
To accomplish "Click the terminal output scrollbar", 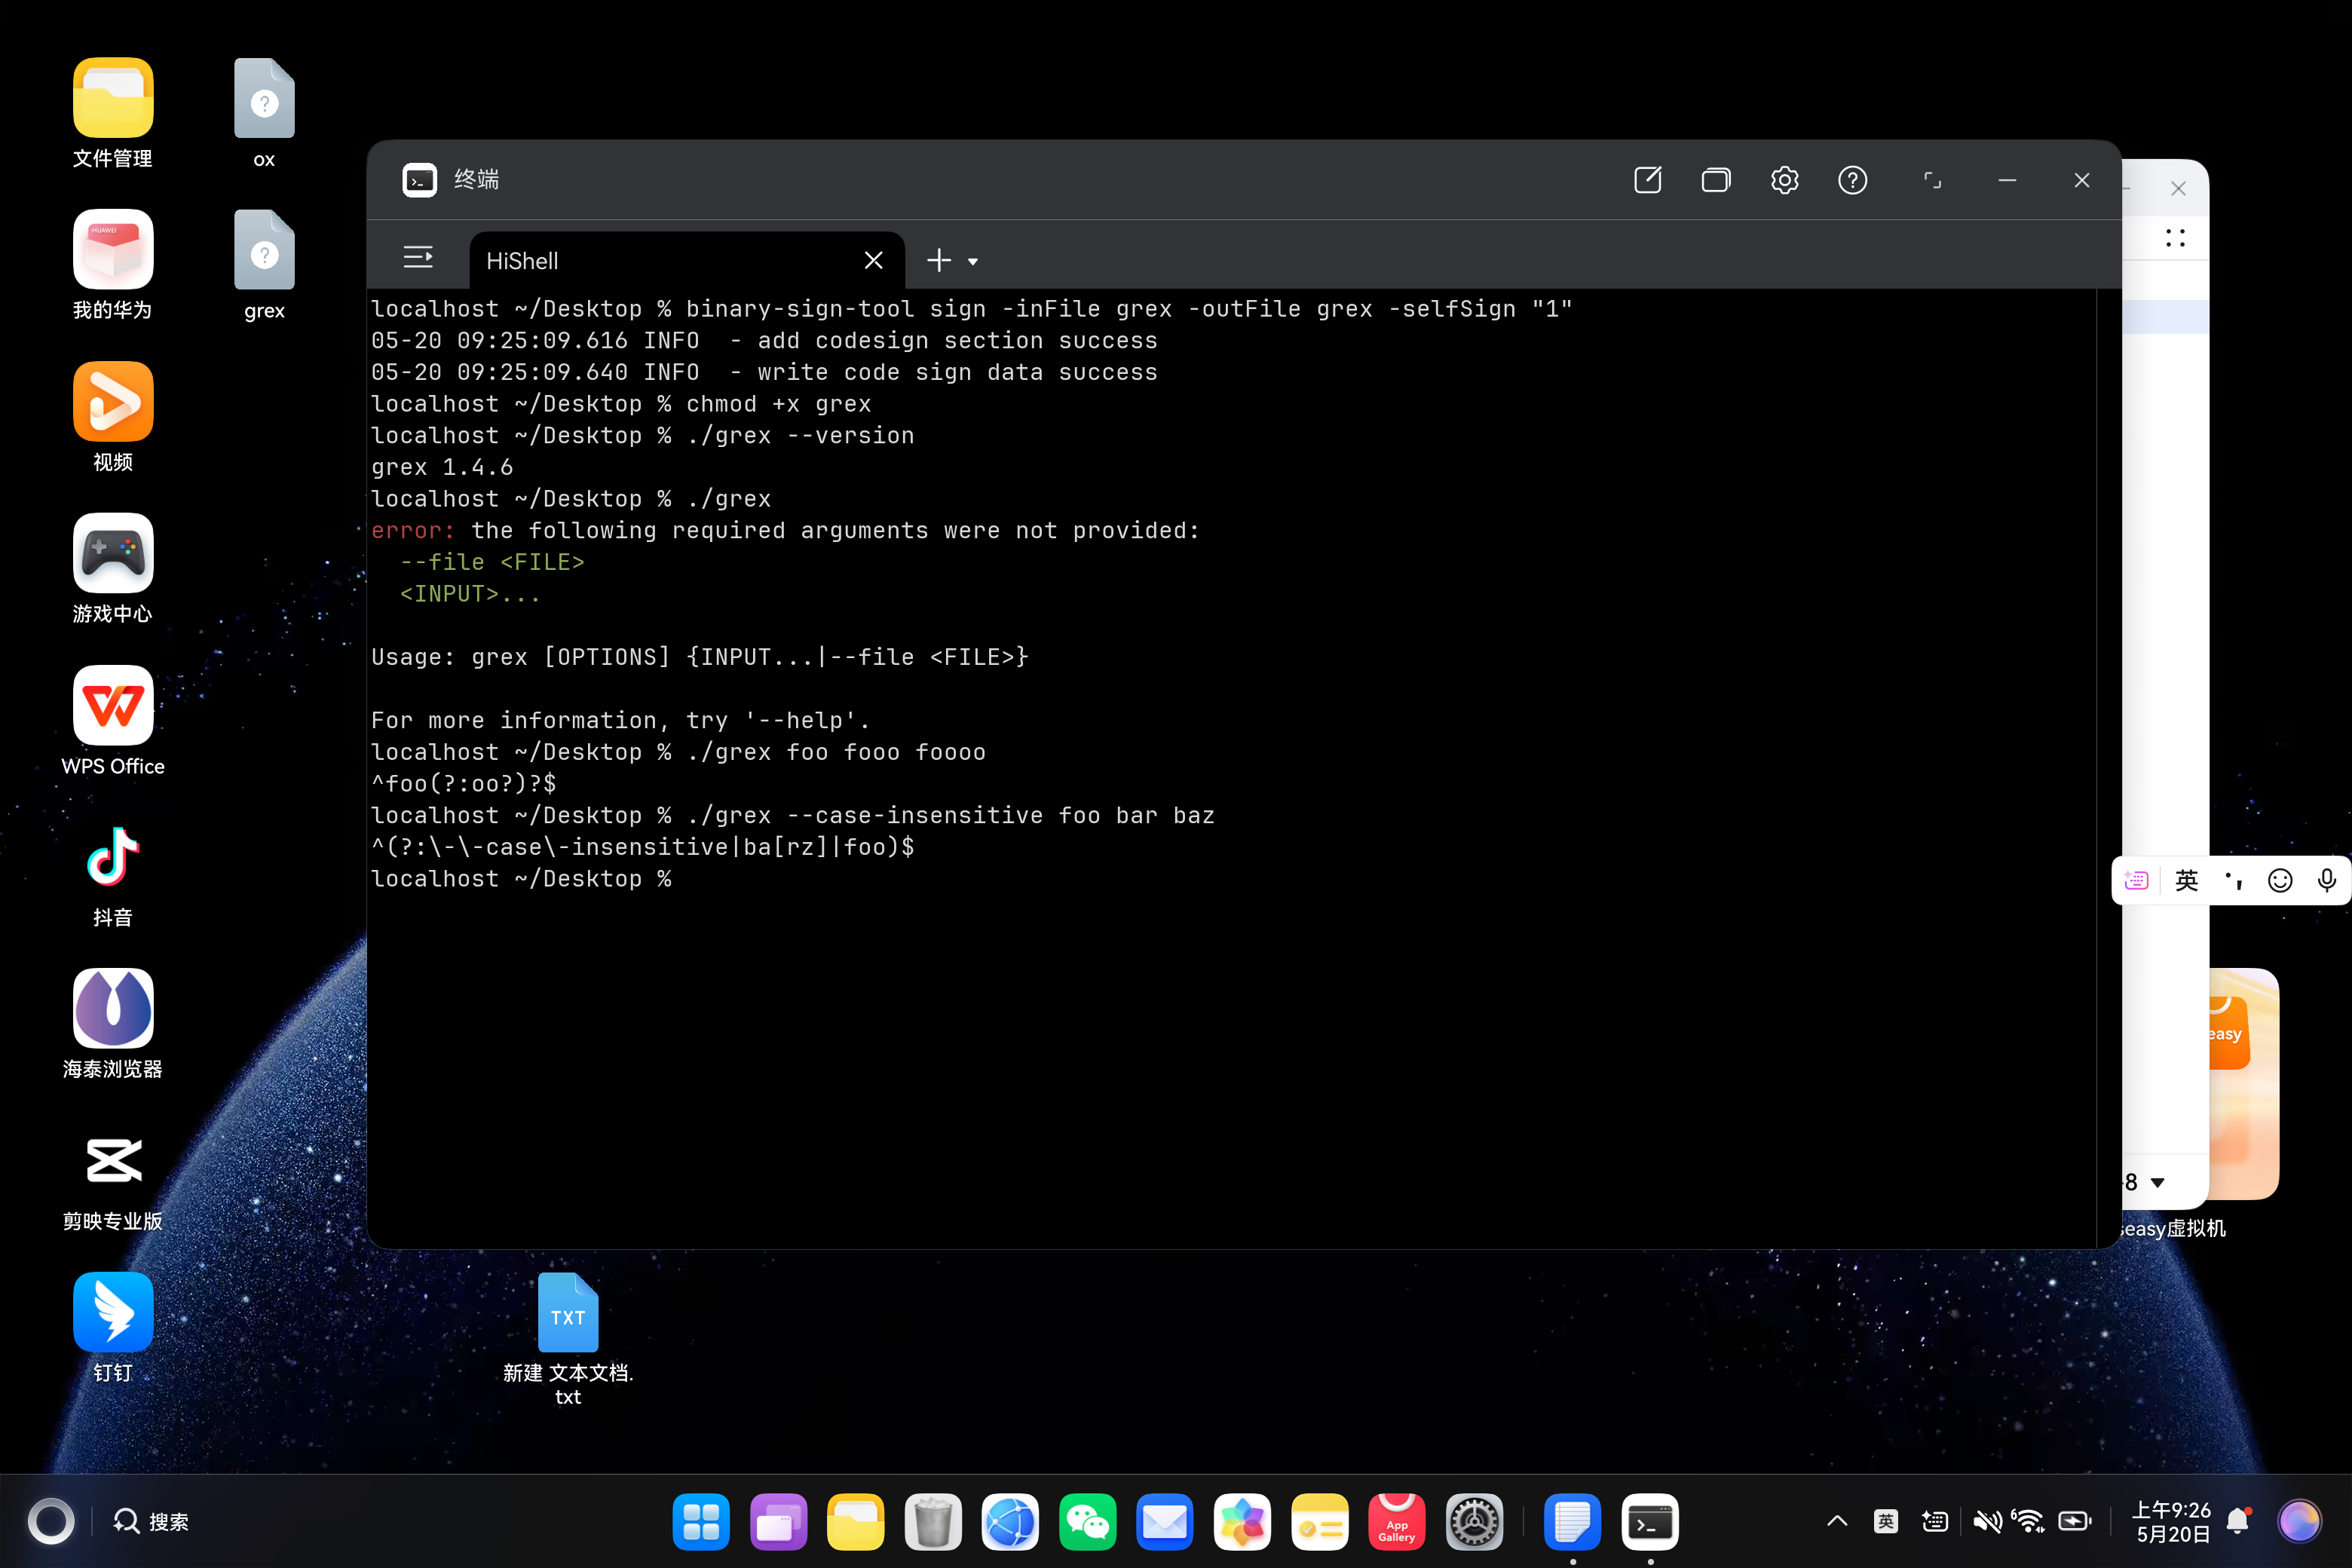I will click(x=2108, y=768).
